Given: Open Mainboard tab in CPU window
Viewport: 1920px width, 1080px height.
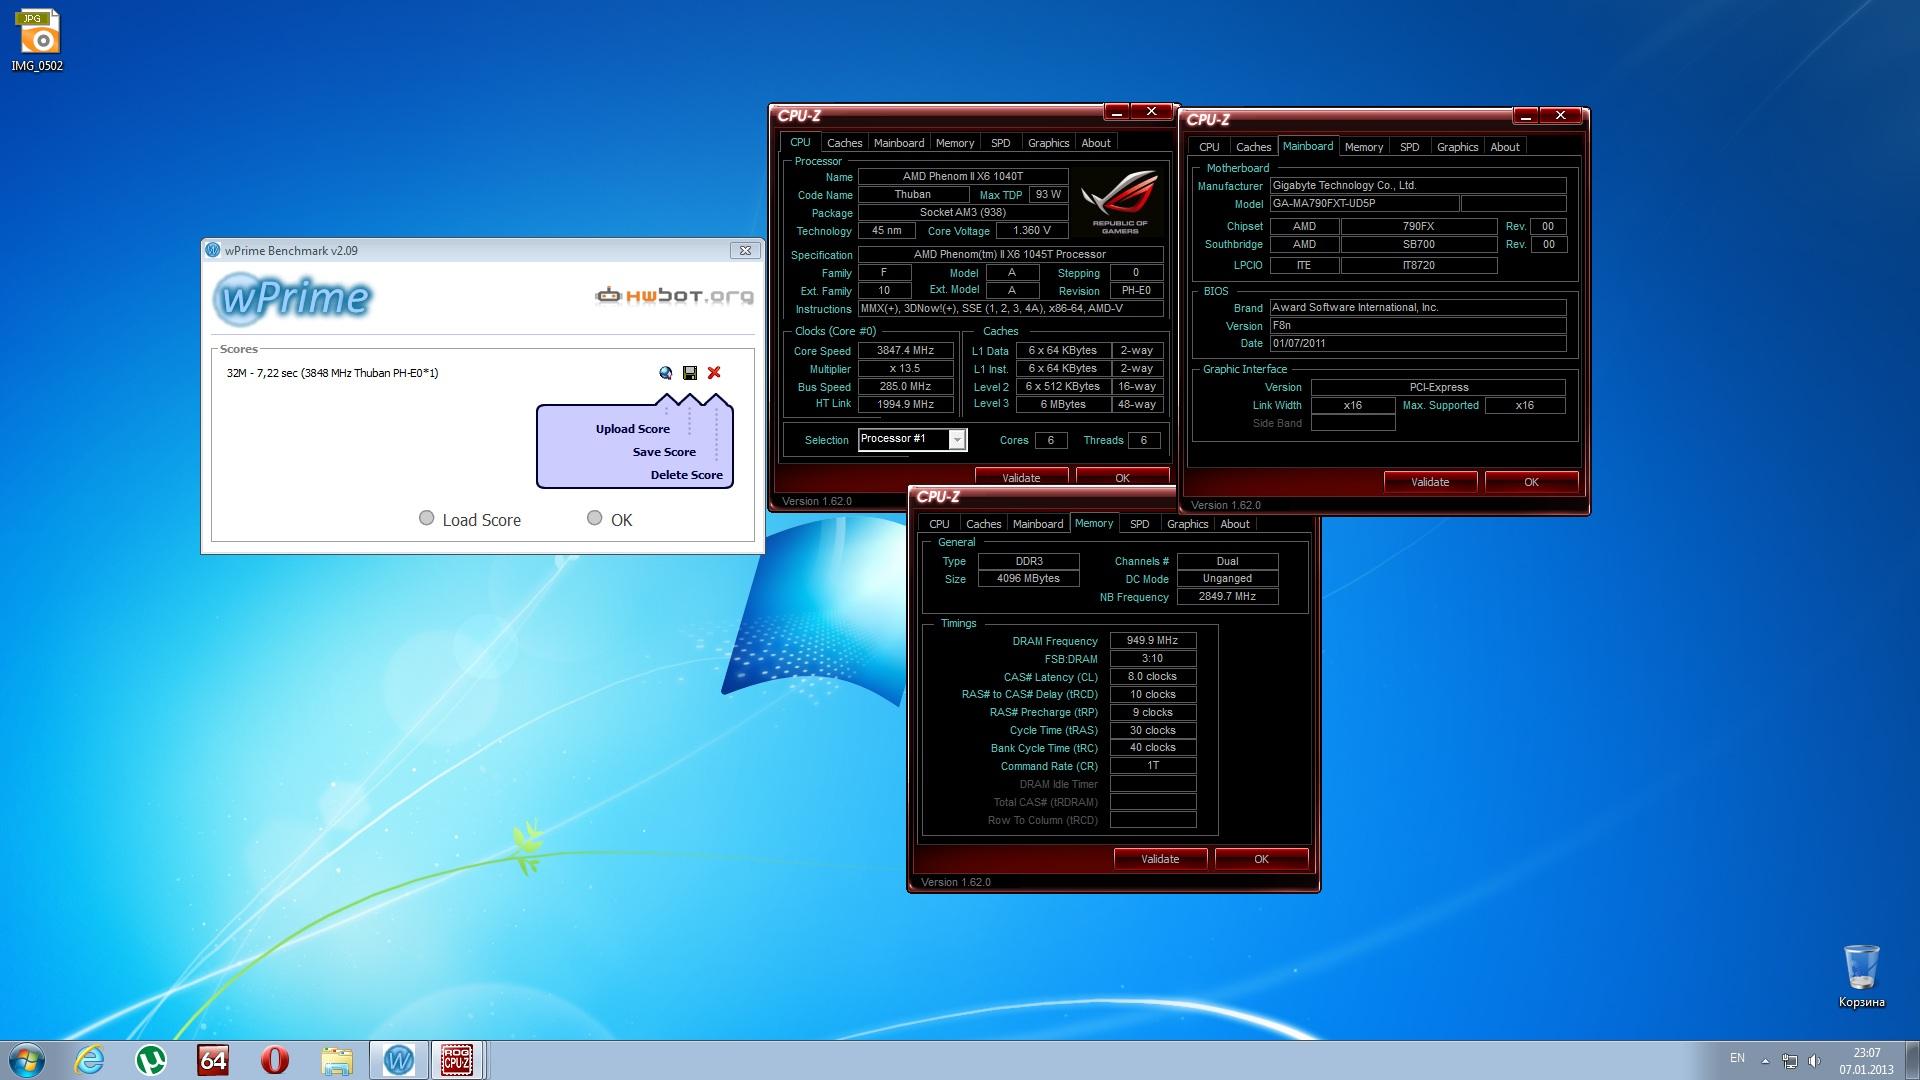Looking at the screenshot, I should (x=899, y=143).
